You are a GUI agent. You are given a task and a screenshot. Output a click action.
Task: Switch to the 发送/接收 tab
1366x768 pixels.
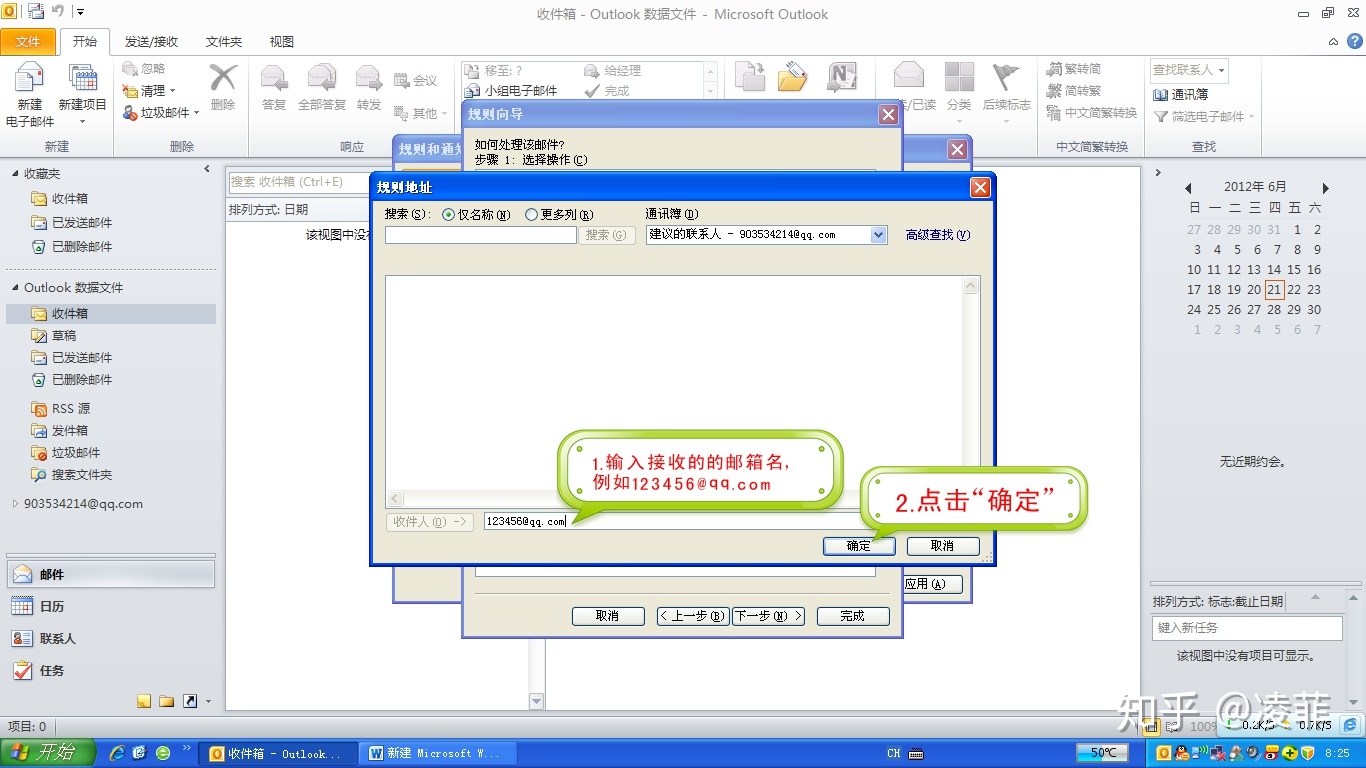(x=151, y=42)
